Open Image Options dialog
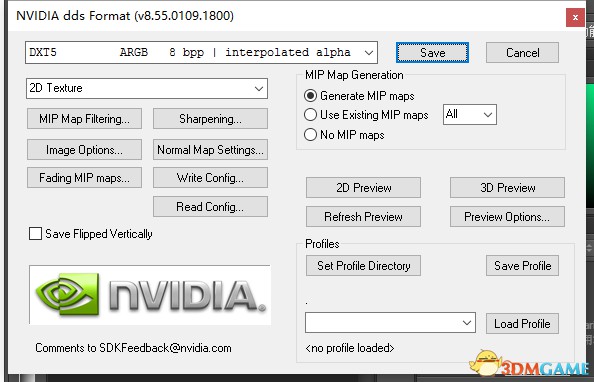The width and height of the screenshot is (594, 382). click(x=84, y=150)
